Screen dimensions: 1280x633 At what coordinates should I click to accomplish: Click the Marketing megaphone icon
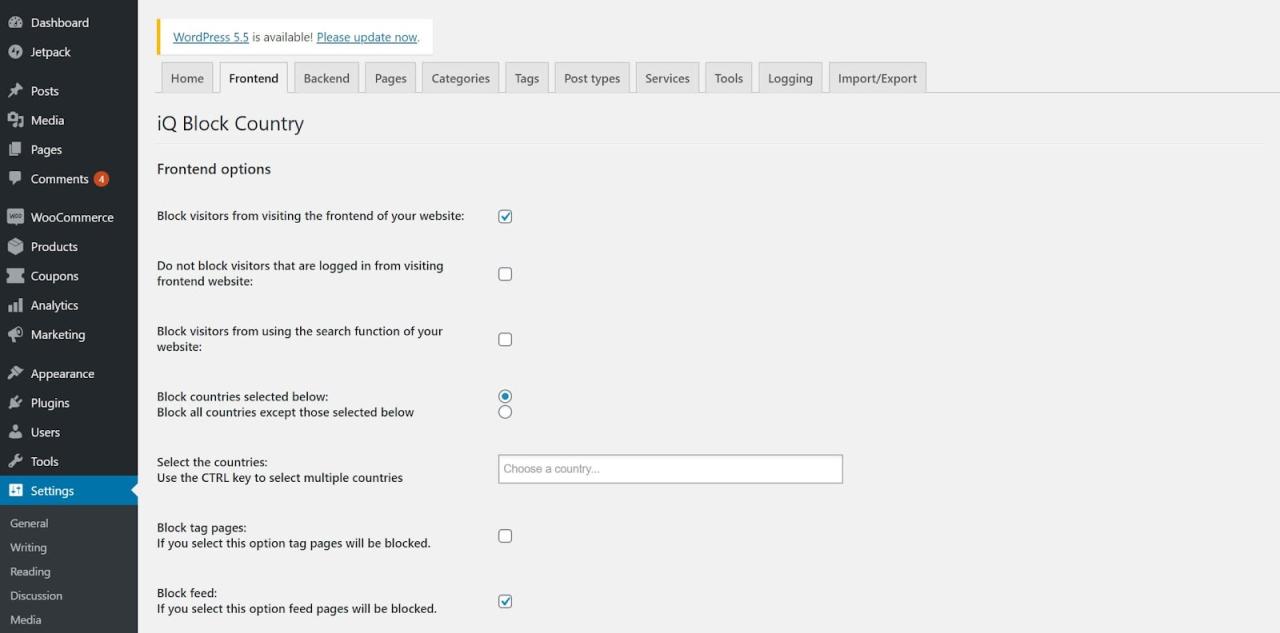click(15, 334)
